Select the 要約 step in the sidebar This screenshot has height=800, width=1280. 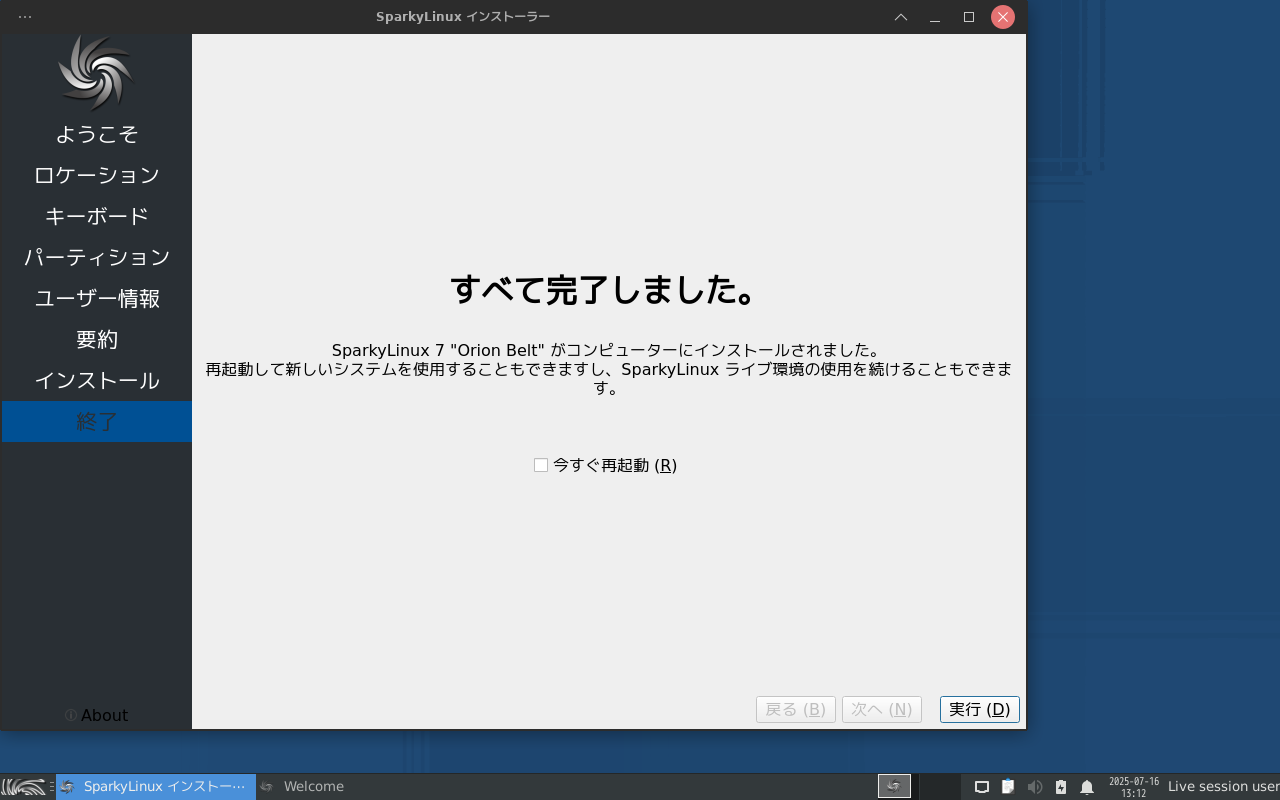pyautogui.click(x=97, y=339)
